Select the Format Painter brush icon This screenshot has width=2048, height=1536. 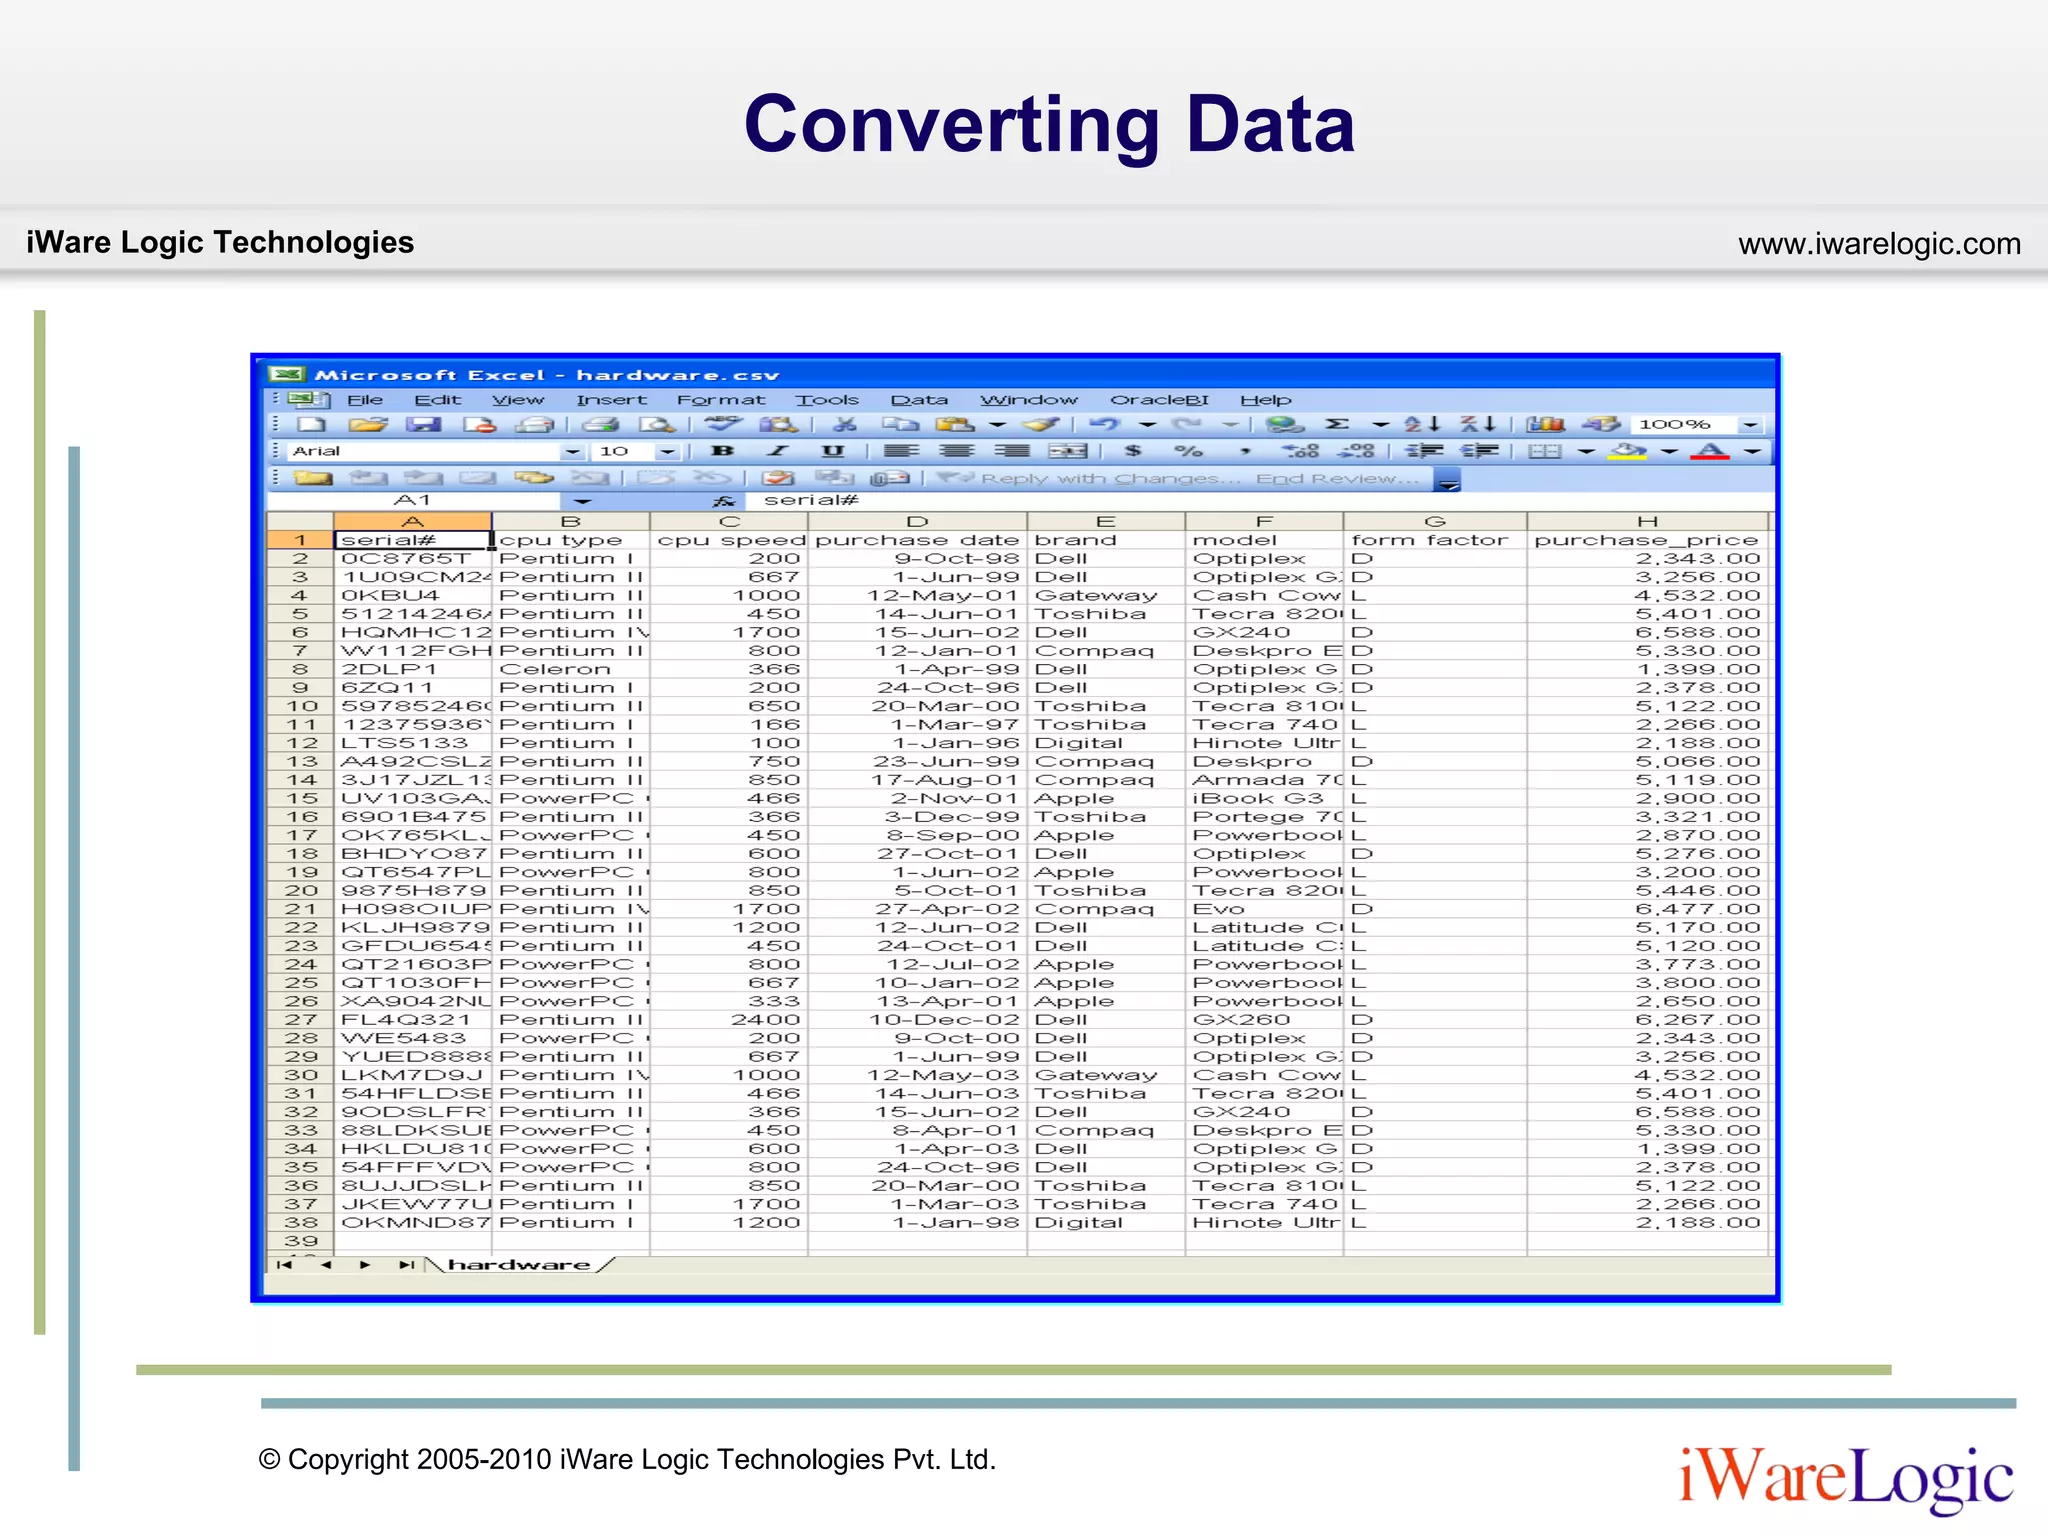[x=1041, y=425]
